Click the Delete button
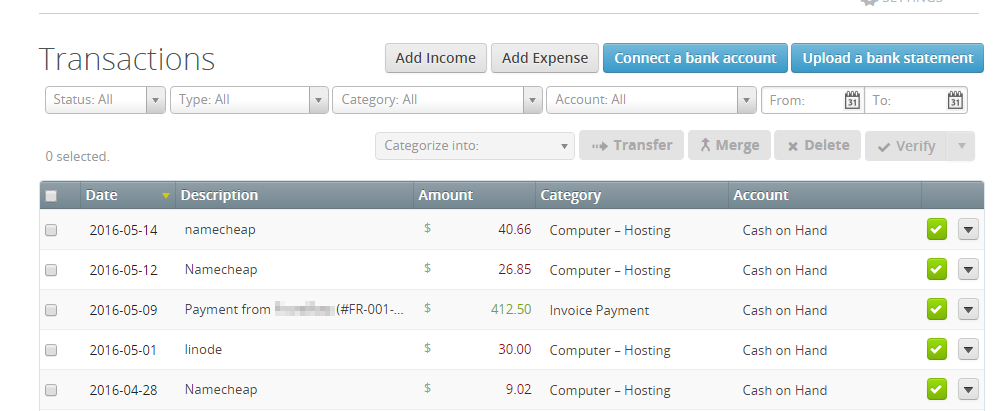This screenshot has height=411, width=1001. [818, 146]
